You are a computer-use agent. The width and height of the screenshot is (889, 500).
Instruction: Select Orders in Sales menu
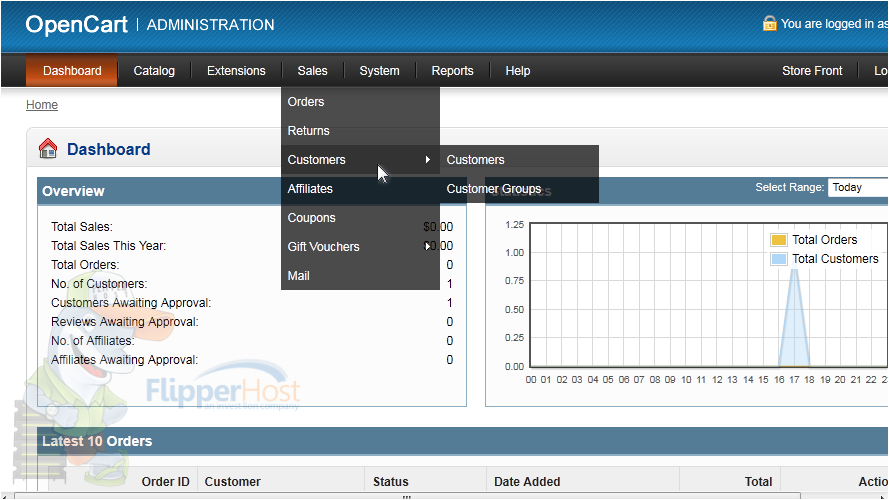(360, 102)
